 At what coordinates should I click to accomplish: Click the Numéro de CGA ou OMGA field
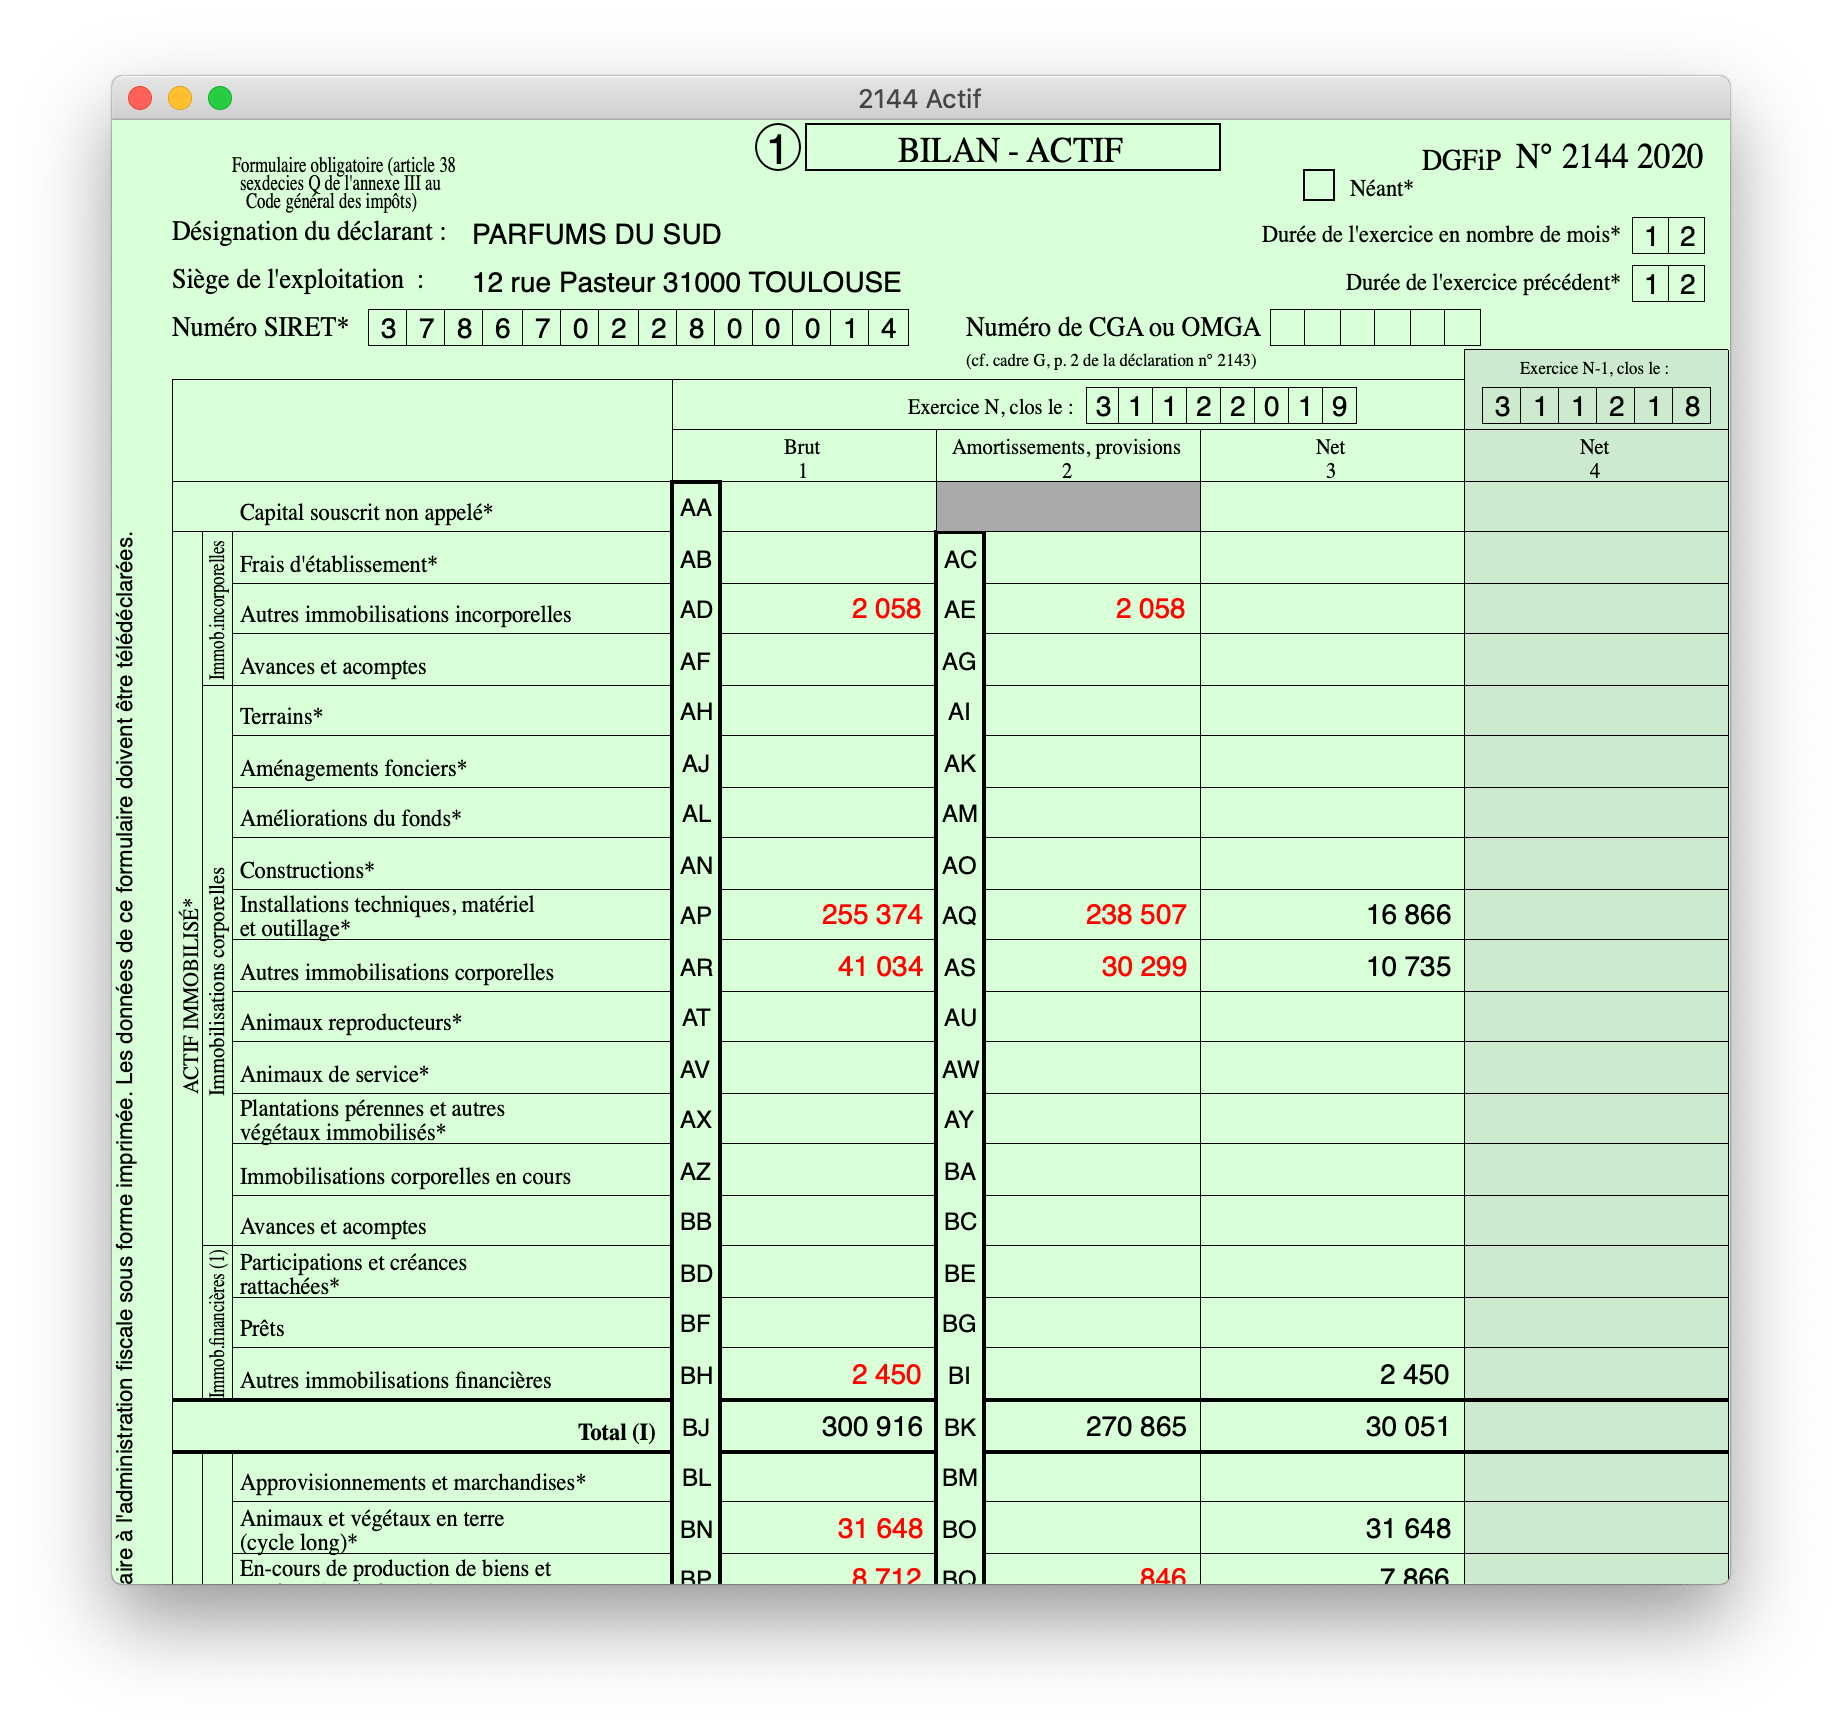1375,328
